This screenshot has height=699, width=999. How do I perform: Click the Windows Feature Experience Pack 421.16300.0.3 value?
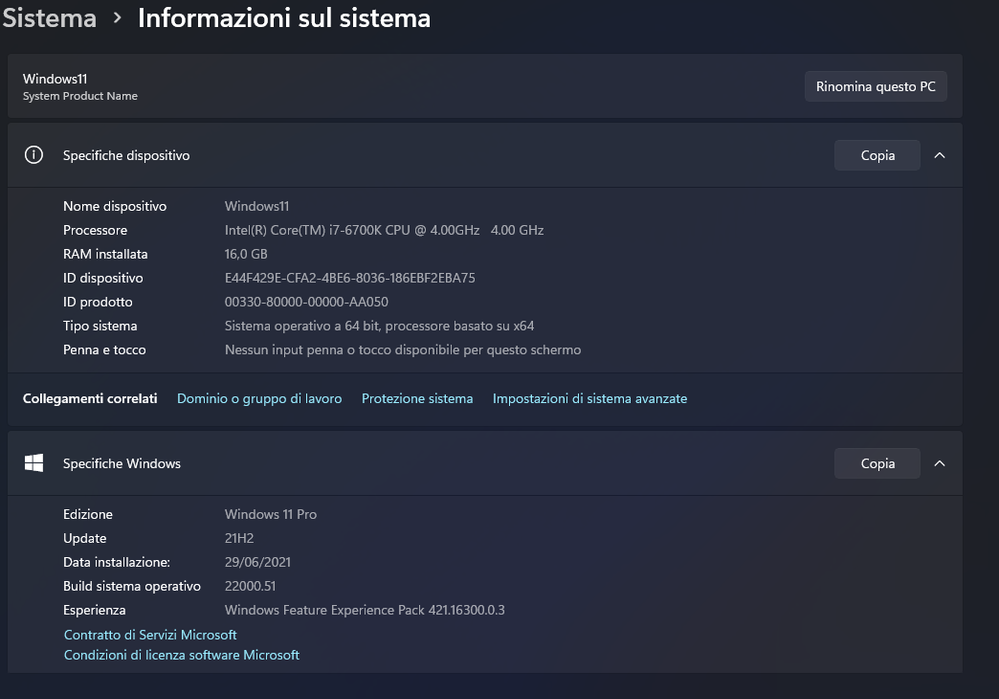364,610
